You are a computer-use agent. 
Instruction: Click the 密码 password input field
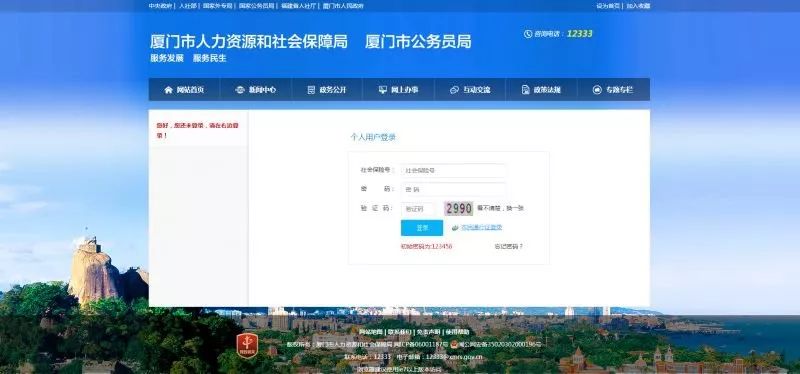(454, 189)
